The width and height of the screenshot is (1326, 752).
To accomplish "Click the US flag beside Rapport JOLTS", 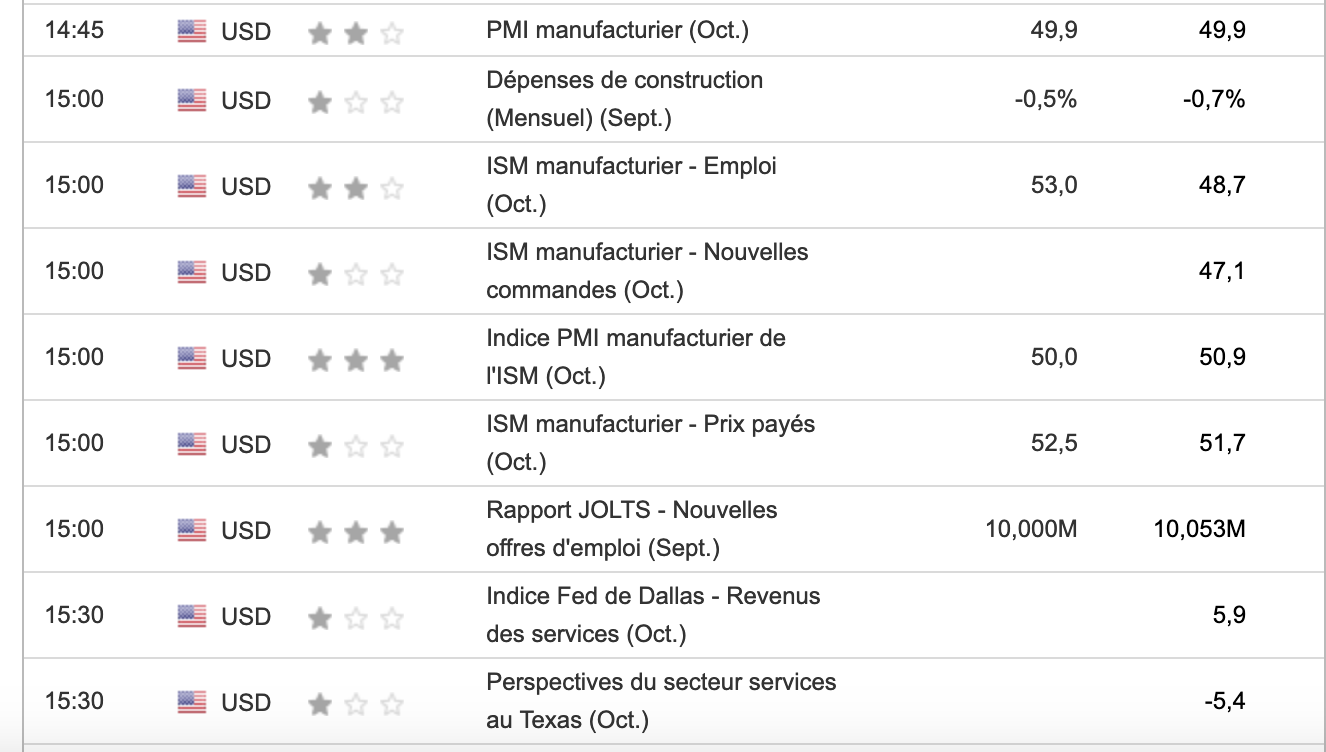I will coord(192,530).
